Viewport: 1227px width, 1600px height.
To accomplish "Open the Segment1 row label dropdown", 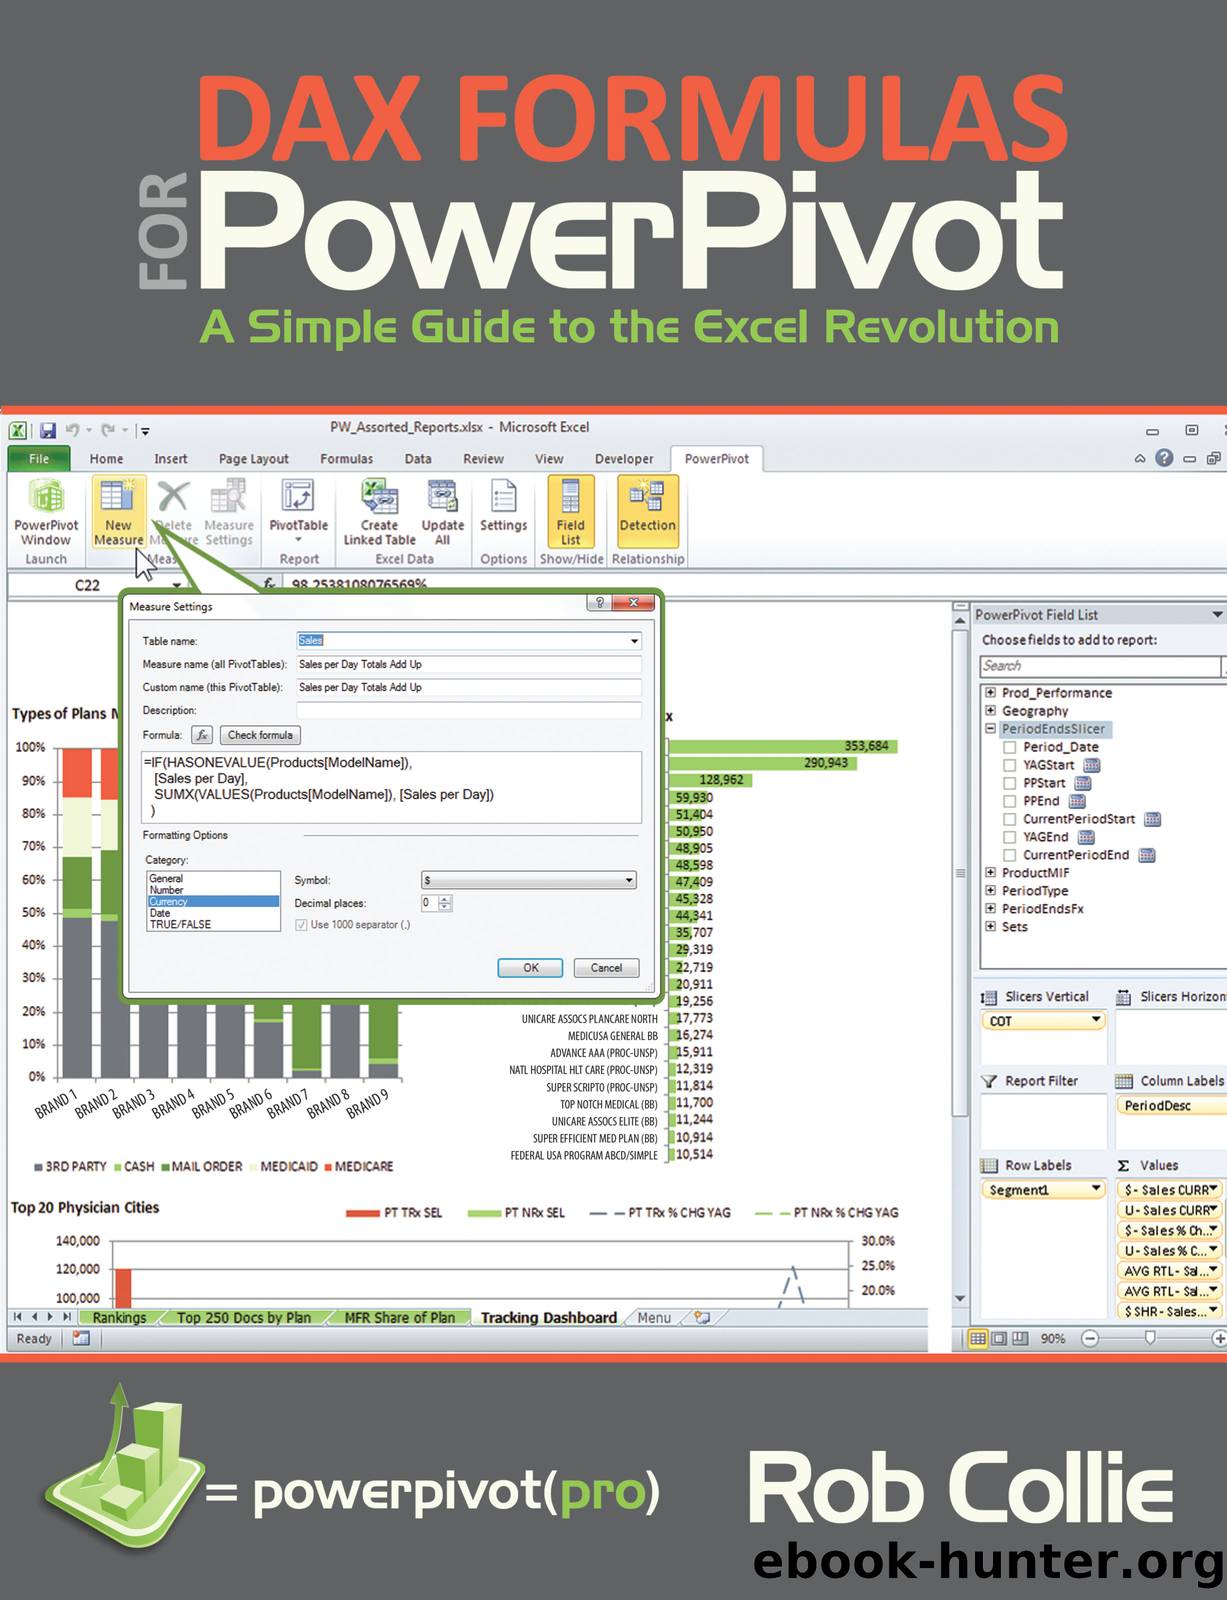I will (x=1096, y=1189).
